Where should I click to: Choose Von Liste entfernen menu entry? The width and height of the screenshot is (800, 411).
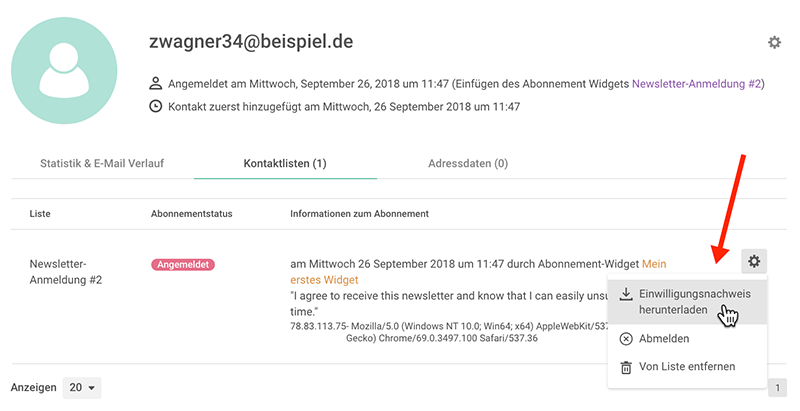coord(687,367)
